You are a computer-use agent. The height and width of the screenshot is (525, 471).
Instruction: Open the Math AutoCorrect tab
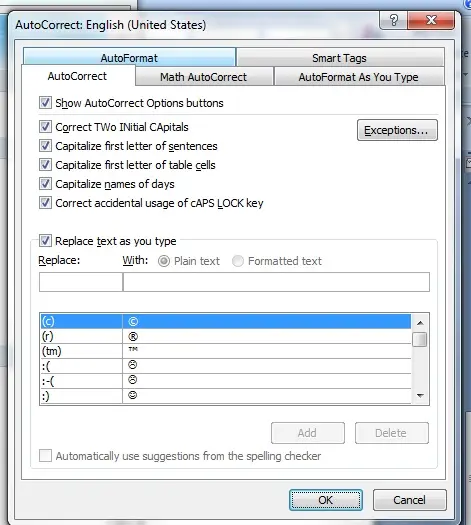(204, 77)
